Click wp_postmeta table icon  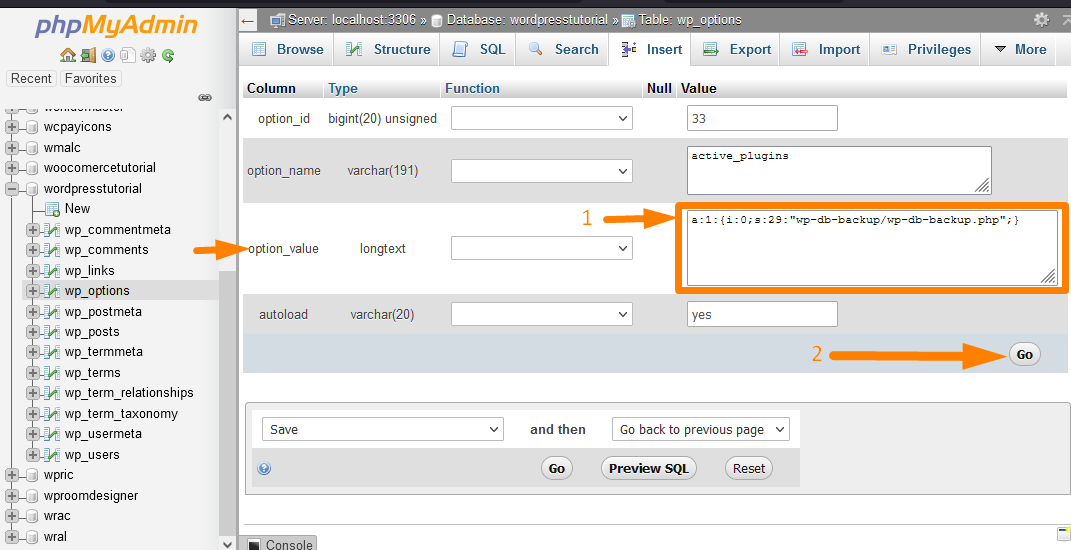click(x=52, y=312)
